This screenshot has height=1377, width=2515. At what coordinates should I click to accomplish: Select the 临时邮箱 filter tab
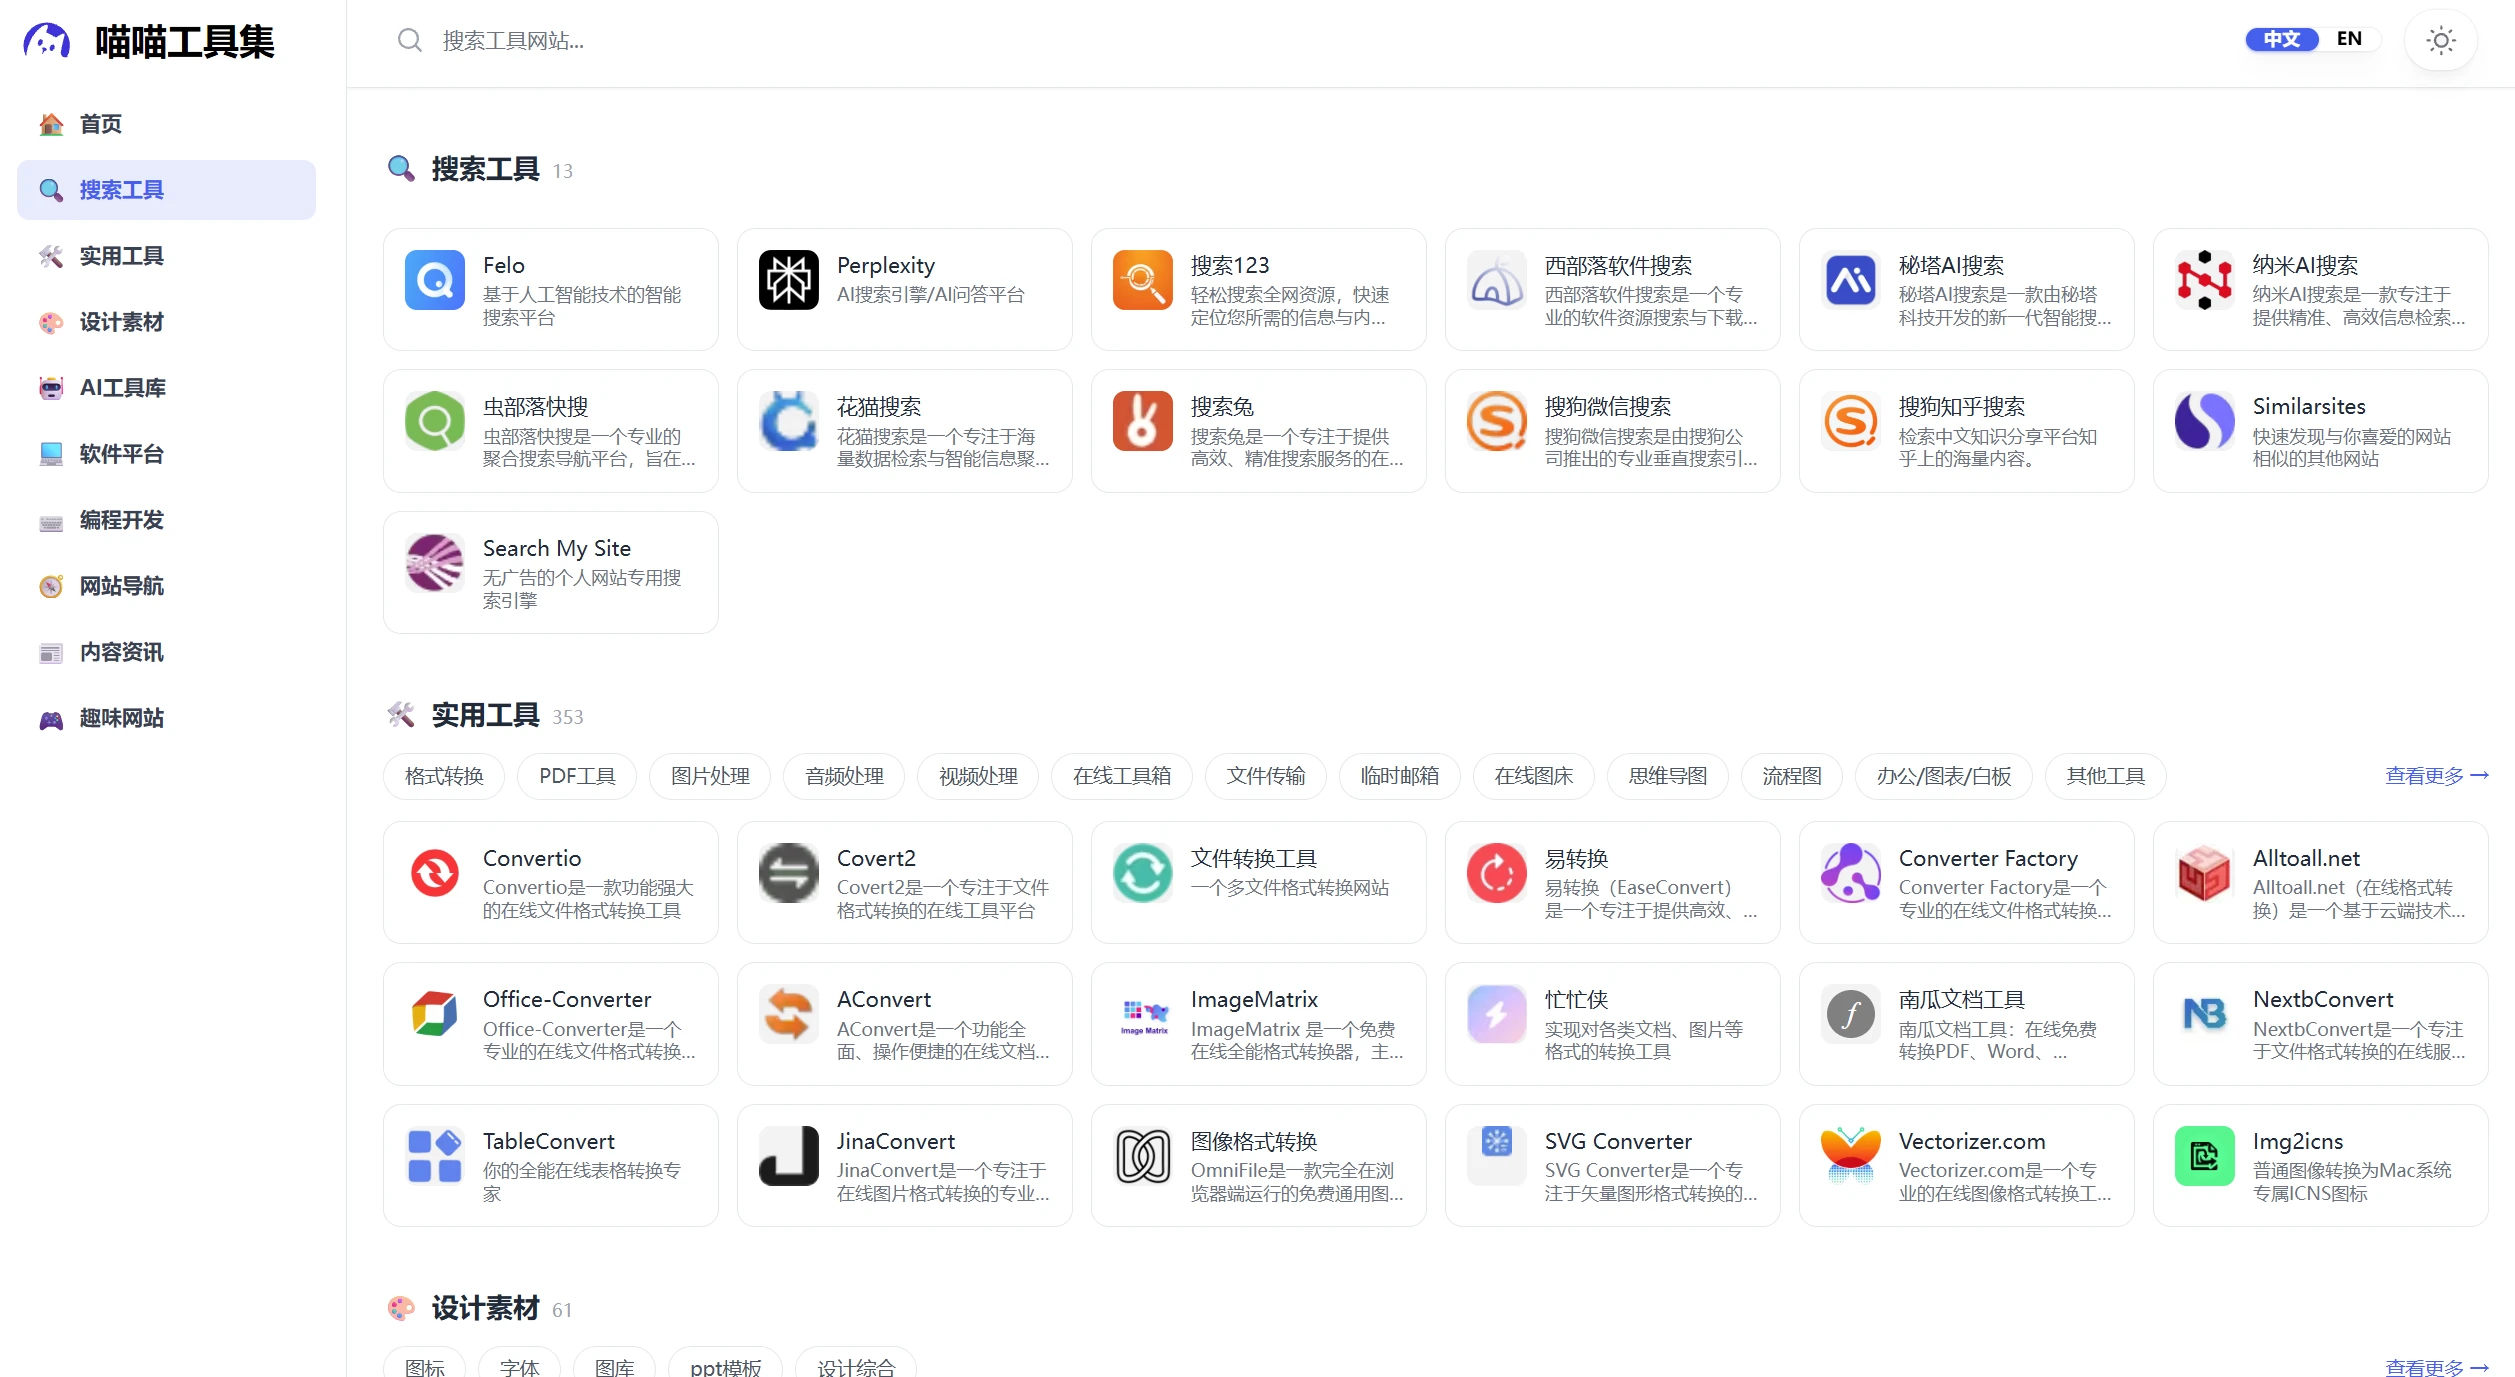click(1400, 776)
